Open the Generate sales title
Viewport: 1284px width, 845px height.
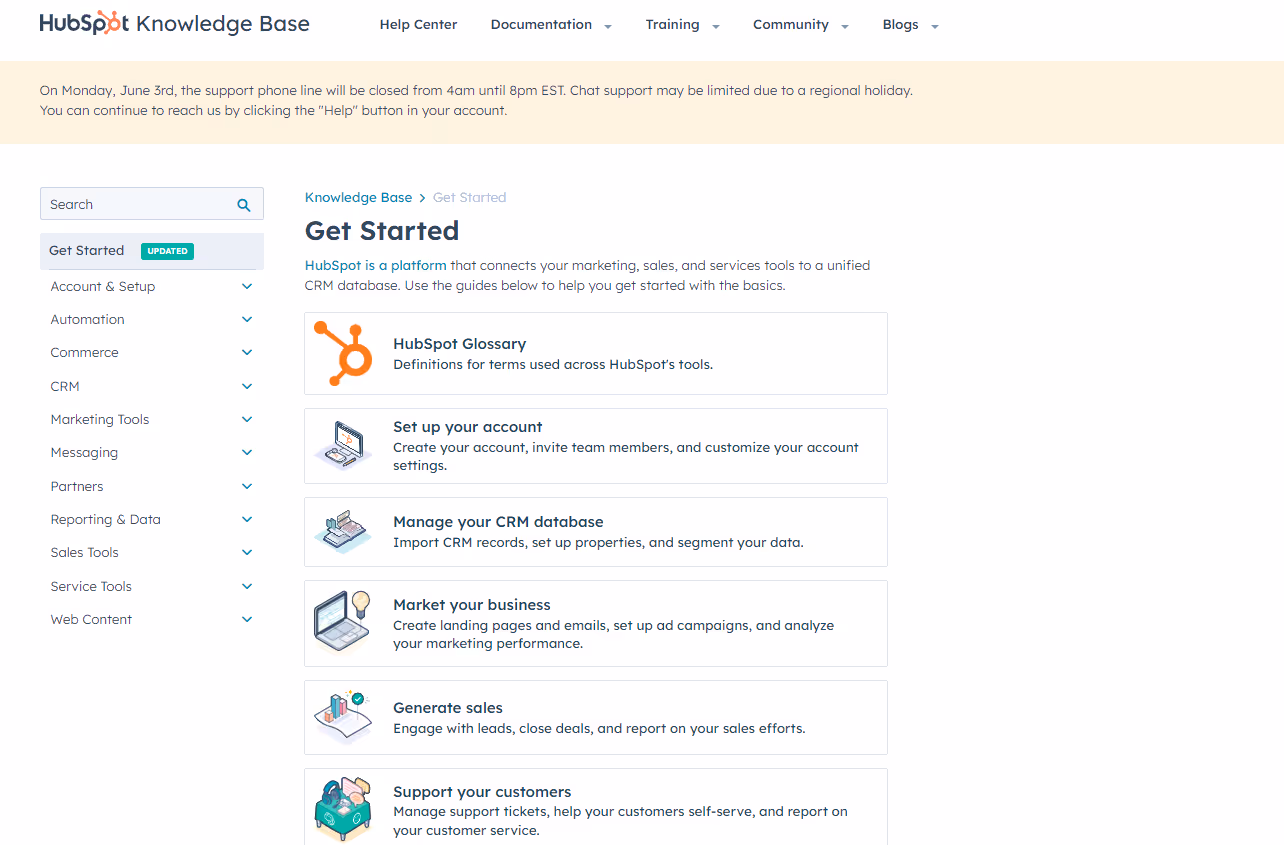pyautogui.click(x=448, y=707)
